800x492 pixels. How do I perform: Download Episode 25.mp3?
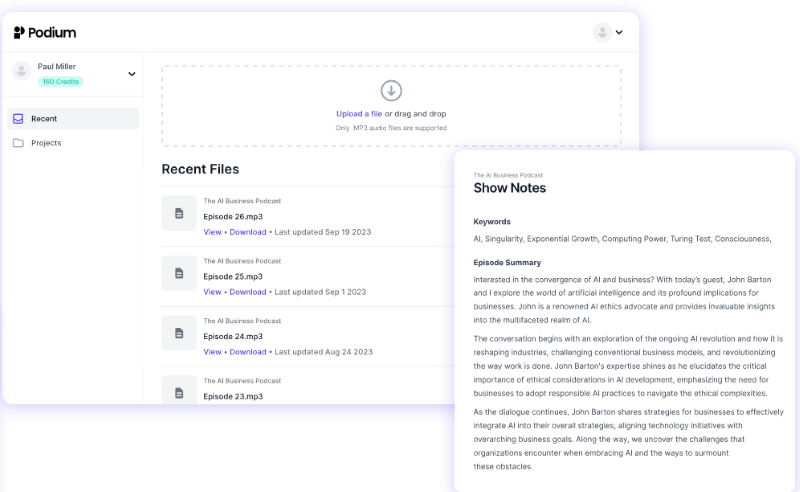tap(248, 292)
